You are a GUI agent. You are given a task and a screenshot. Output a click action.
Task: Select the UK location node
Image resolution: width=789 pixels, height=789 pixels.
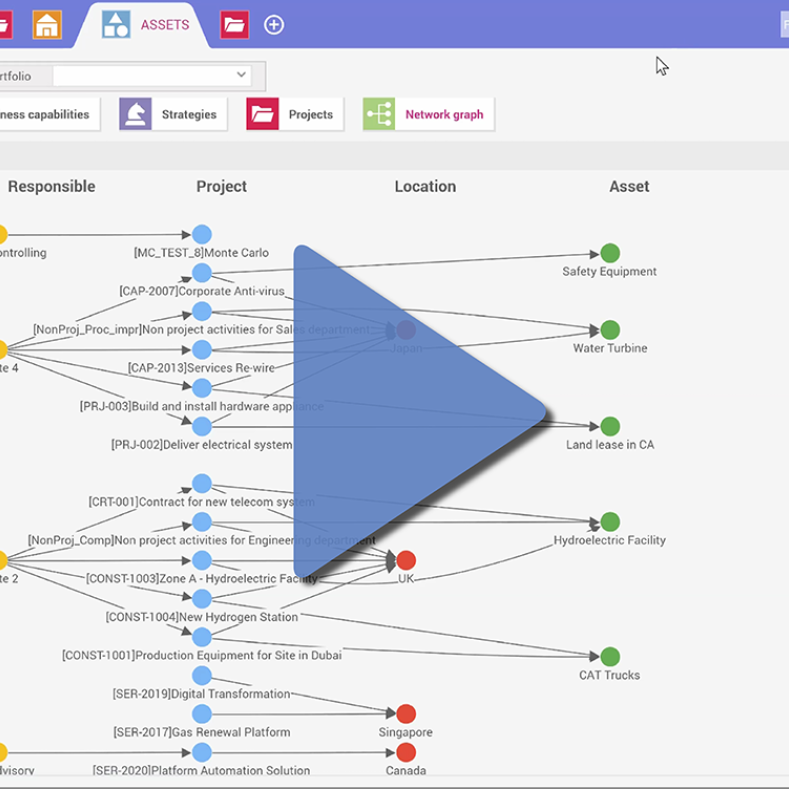406,560
